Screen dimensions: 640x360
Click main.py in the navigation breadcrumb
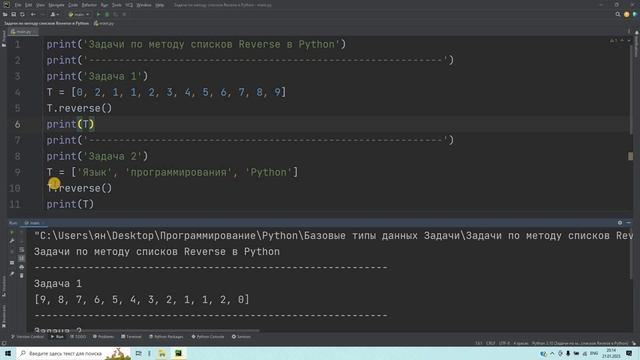(104, 23)
